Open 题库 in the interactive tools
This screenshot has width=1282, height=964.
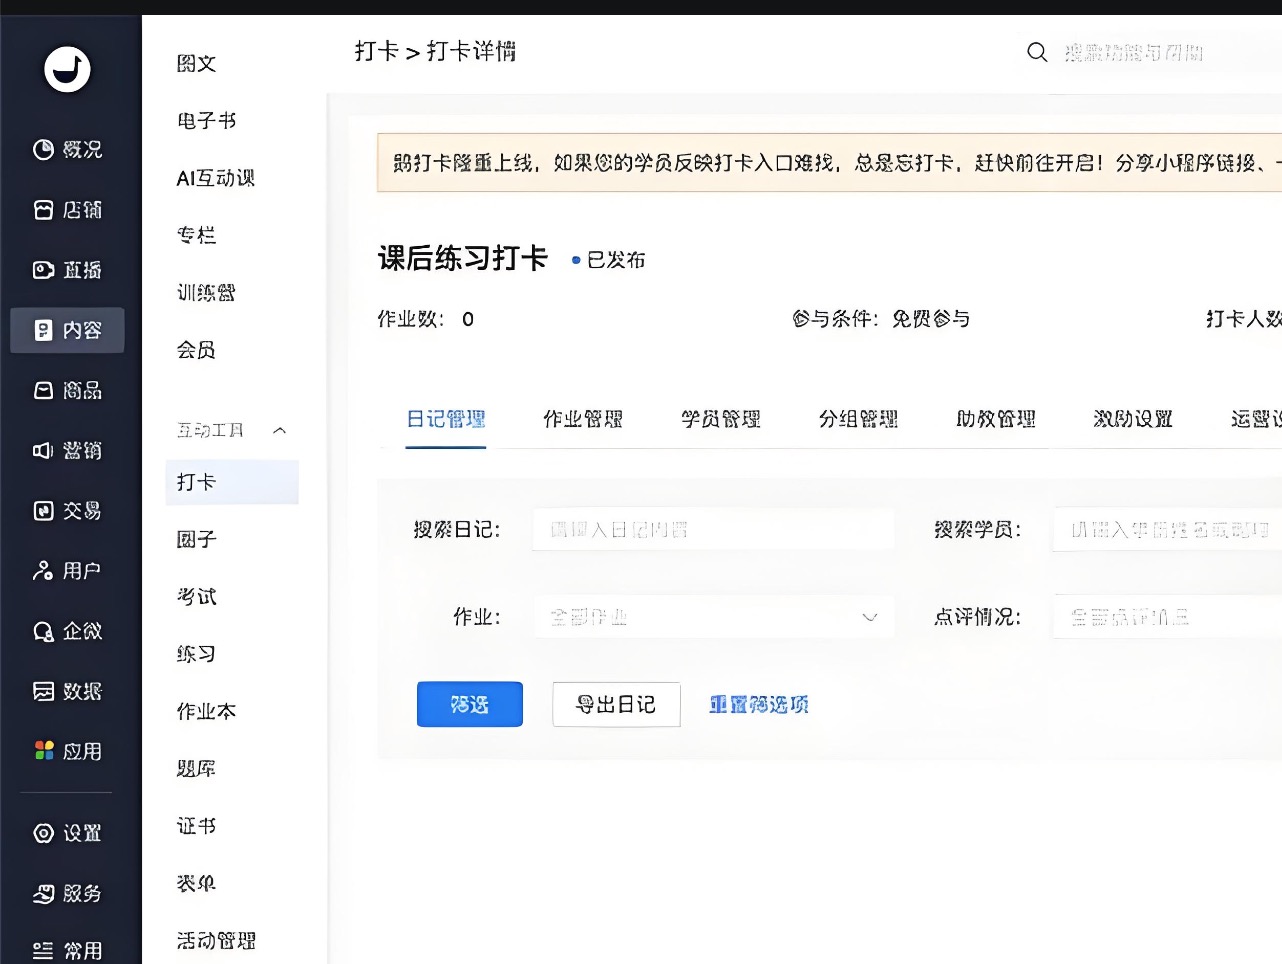tap(196, 769)
